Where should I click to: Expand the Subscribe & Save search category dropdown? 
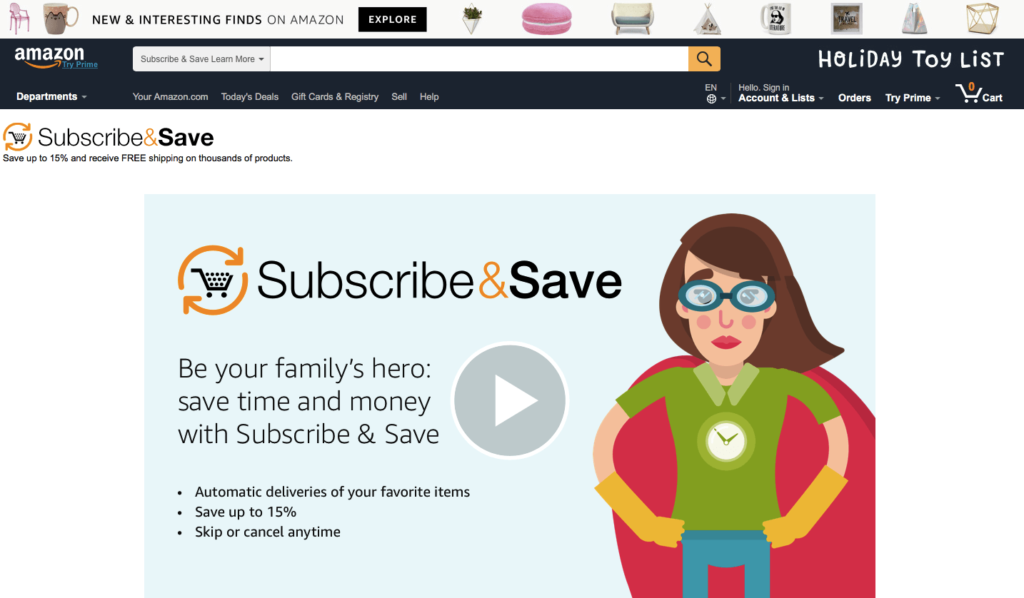[202, 59]
